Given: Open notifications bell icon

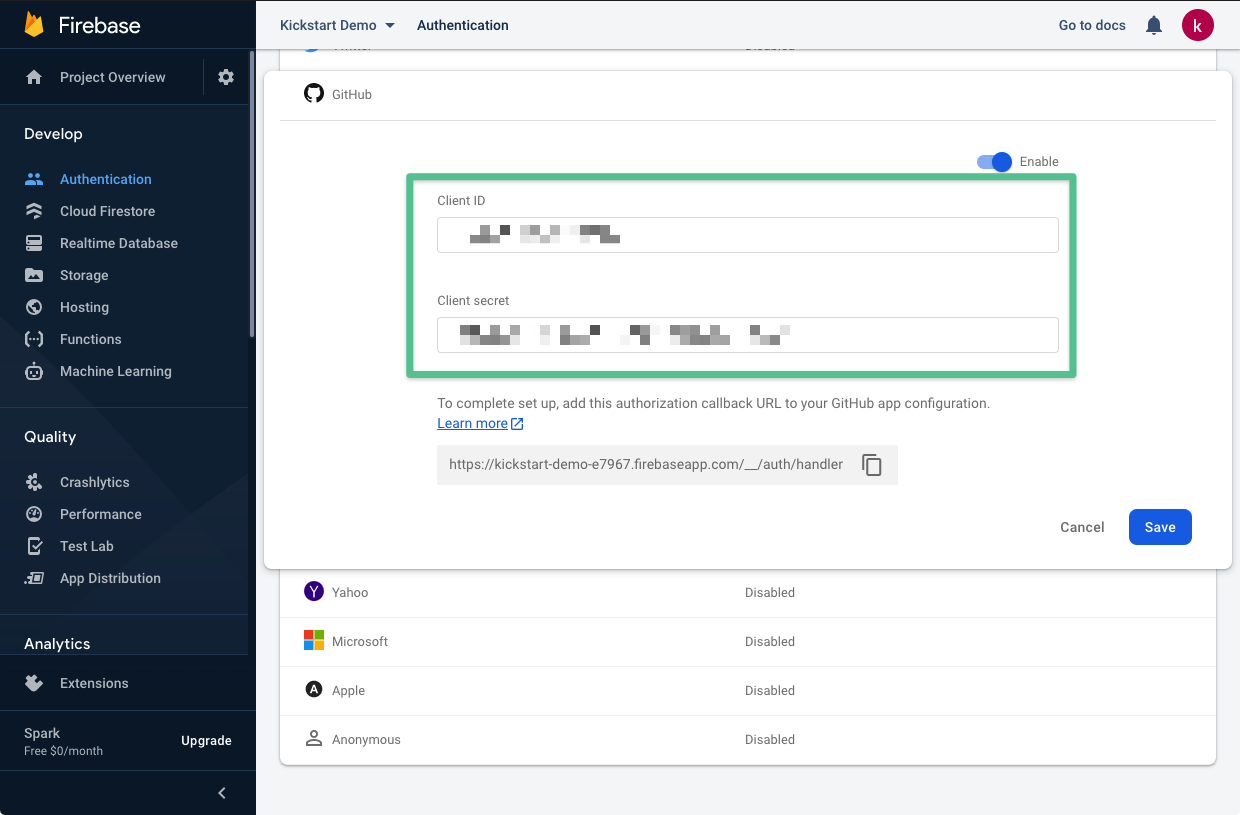Looking at the screenshot, I should click(1154, 25).
